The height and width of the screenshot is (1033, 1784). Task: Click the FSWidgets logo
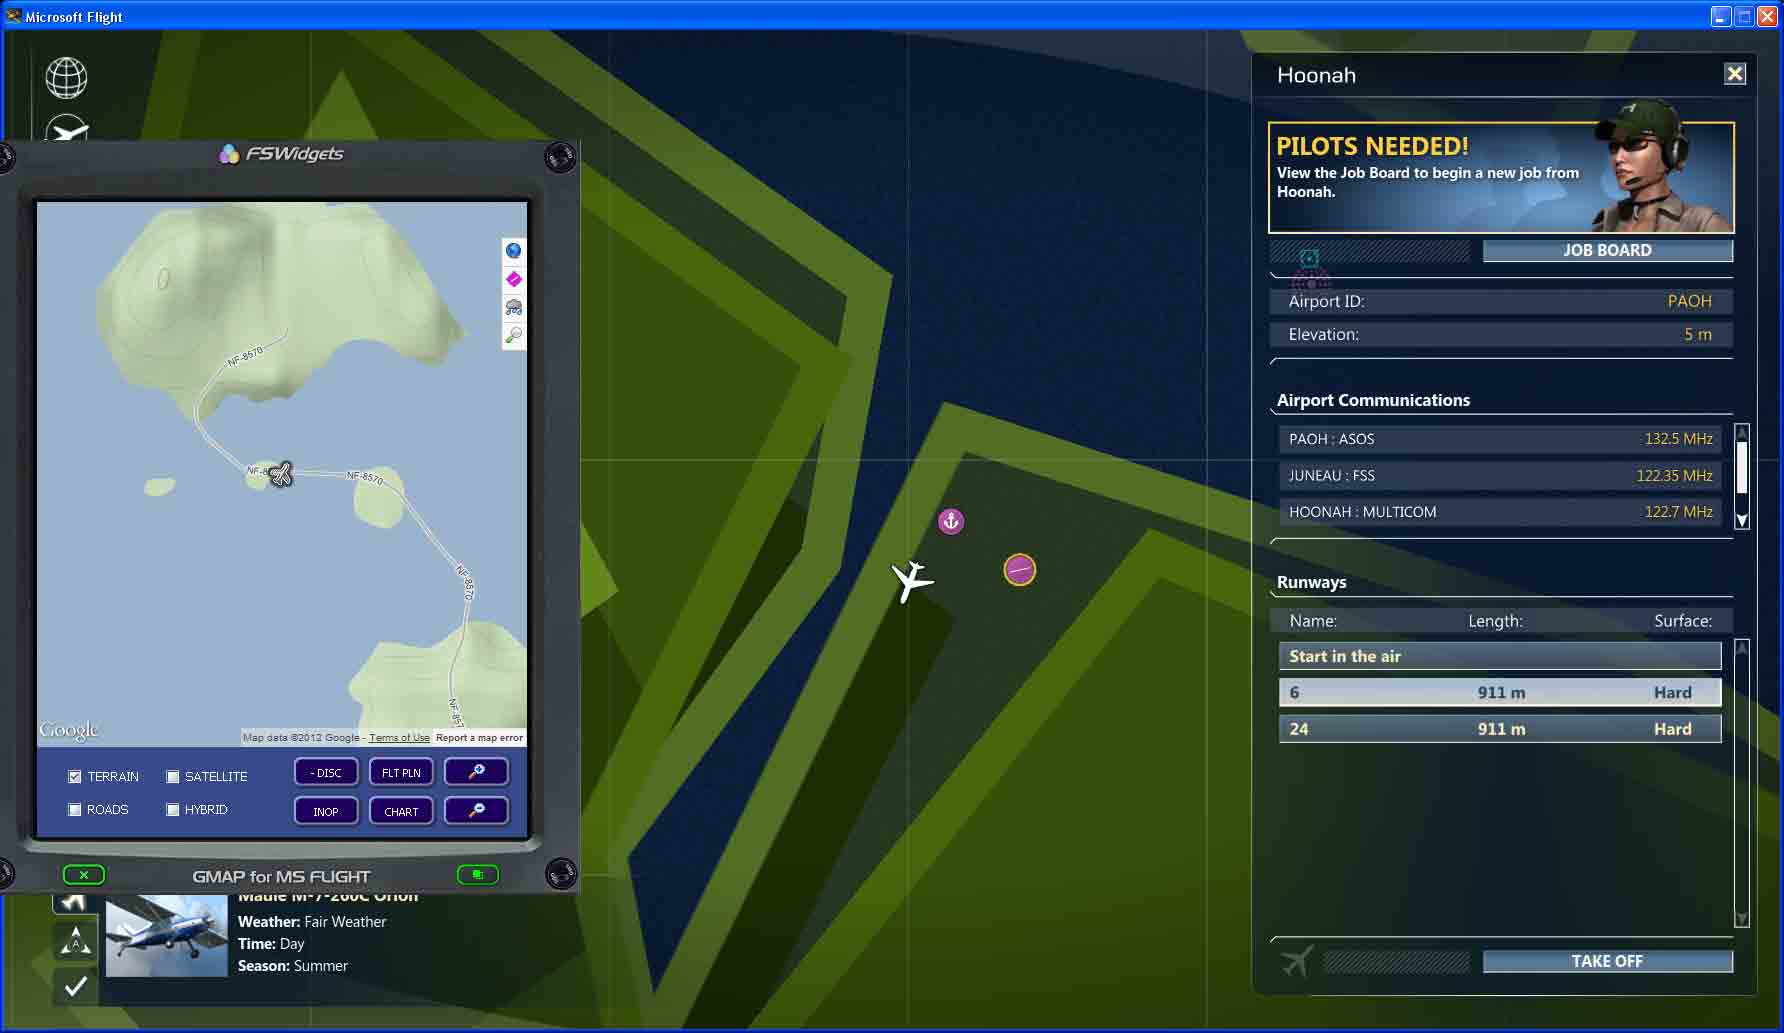click(281, 153)
